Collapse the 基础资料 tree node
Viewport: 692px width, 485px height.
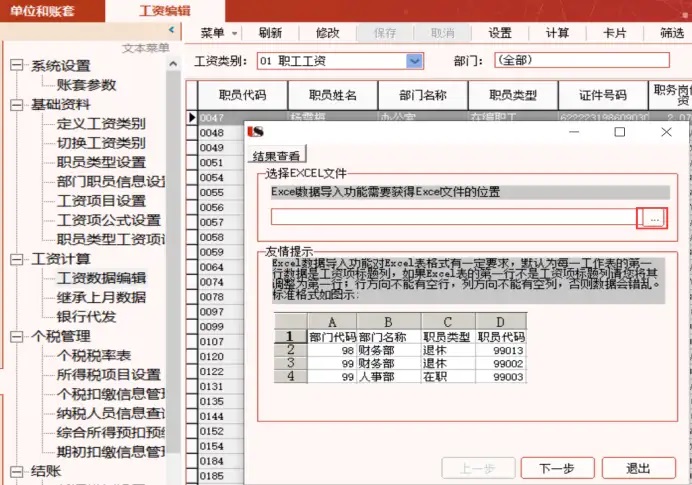pyautogui.click(x=16, y=104)
